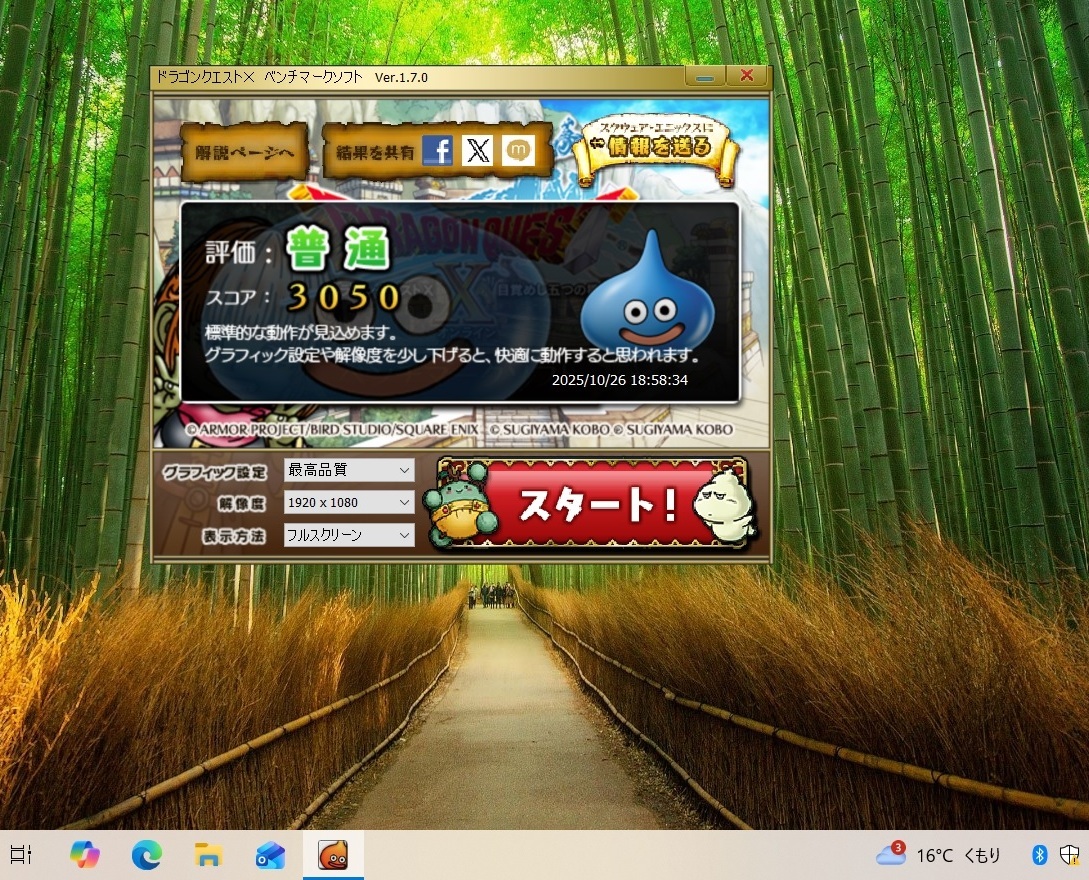Viewport: 1089px width, 880px height.
Task: Click the slime benchmark icon on the taskbar
Action: point(333,855)
